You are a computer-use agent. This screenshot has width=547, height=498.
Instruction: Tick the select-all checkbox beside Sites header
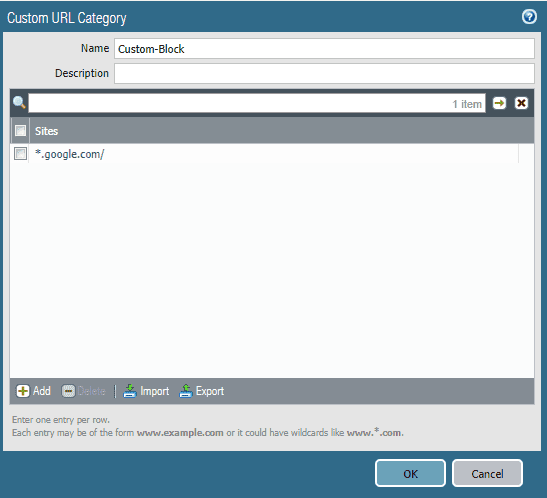pos(20,131)
